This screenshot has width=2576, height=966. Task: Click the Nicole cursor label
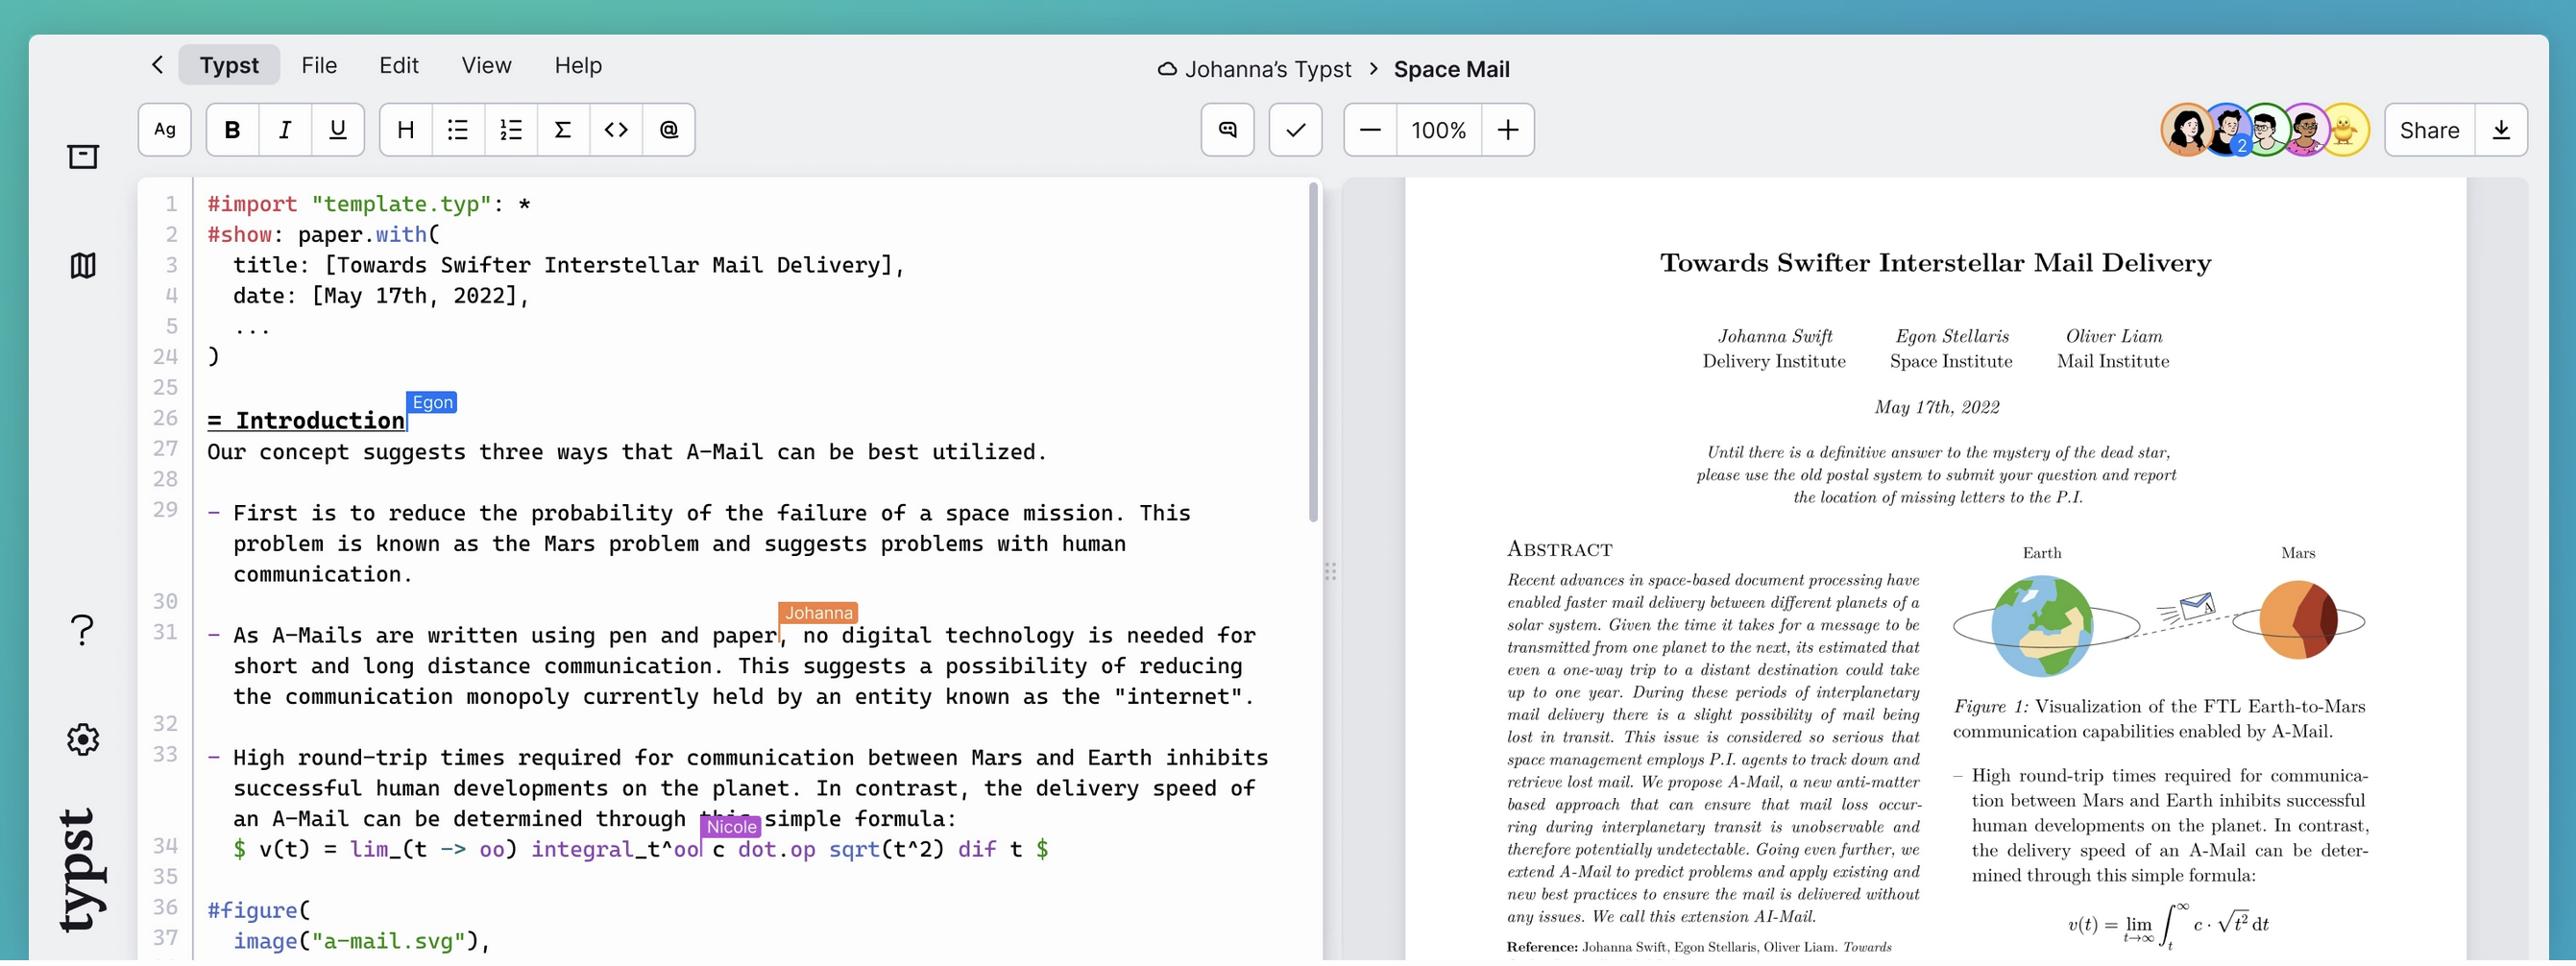coord(731,827)
